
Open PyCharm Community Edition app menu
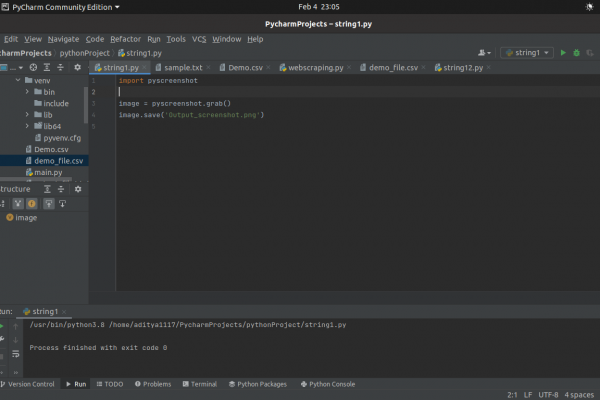(x=61, y=7)
